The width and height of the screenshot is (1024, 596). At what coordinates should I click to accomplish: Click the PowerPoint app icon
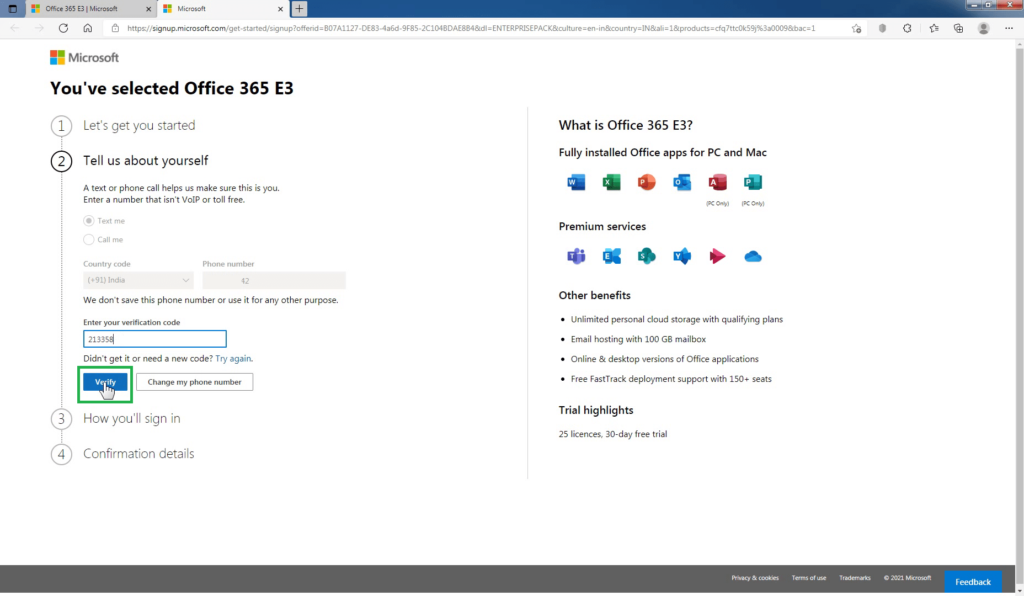click(x=647, y=182)
